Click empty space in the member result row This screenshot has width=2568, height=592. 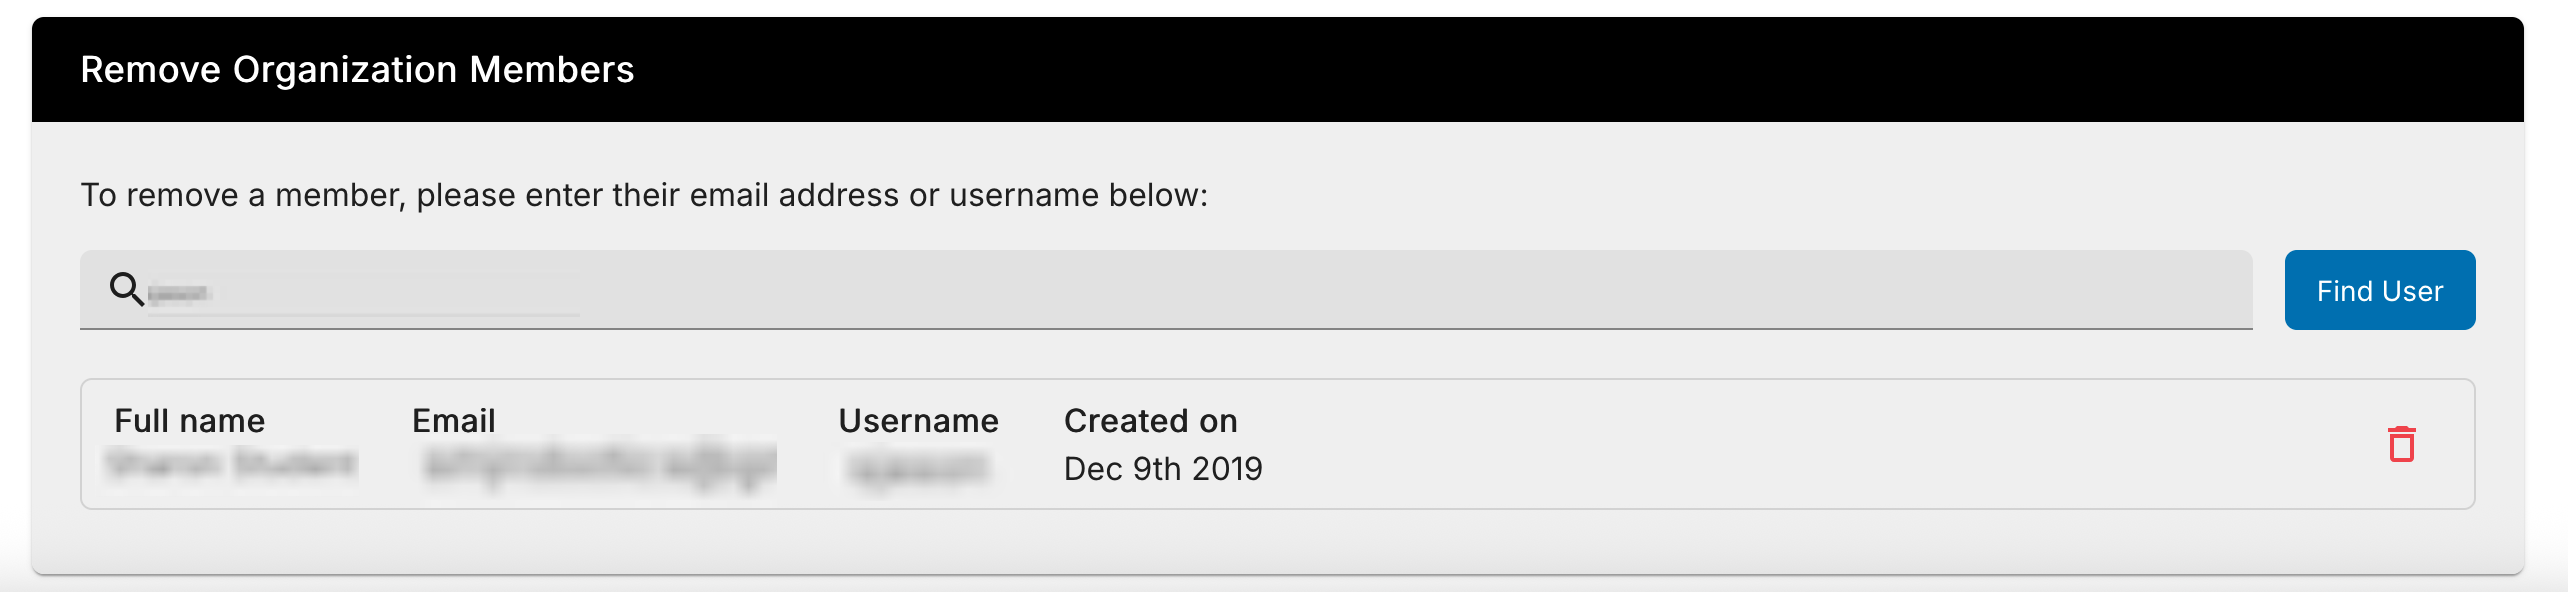1800,444
